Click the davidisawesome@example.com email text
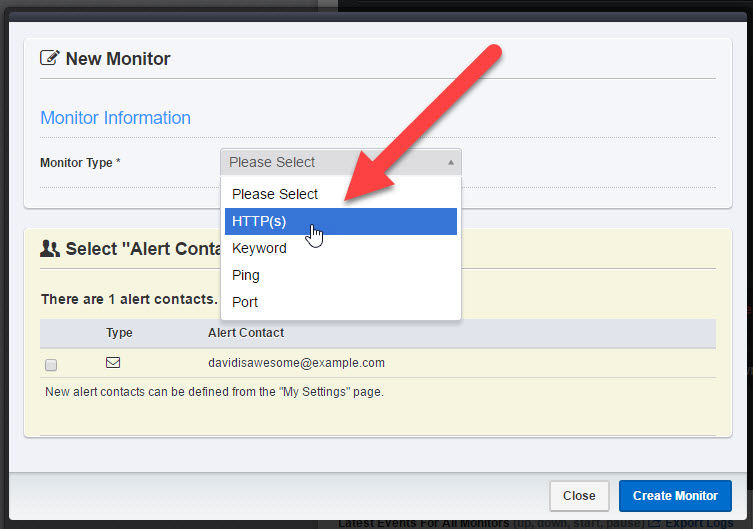753x529 pixels. point(296,363)
